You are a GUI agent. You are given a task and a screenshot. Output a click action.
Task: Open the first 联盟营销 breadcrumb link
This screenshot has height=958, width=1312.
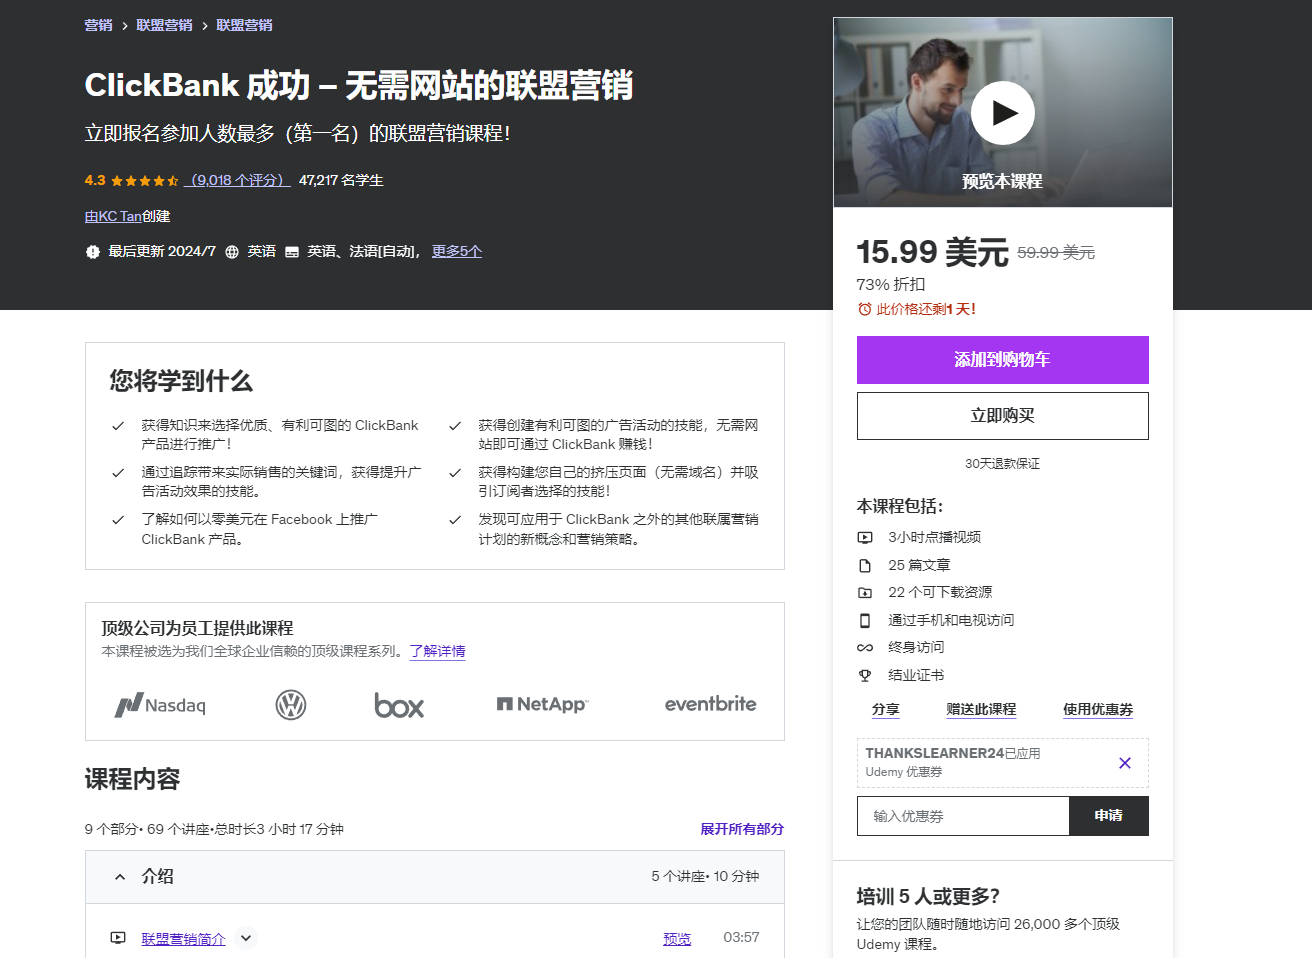[164, 25]
